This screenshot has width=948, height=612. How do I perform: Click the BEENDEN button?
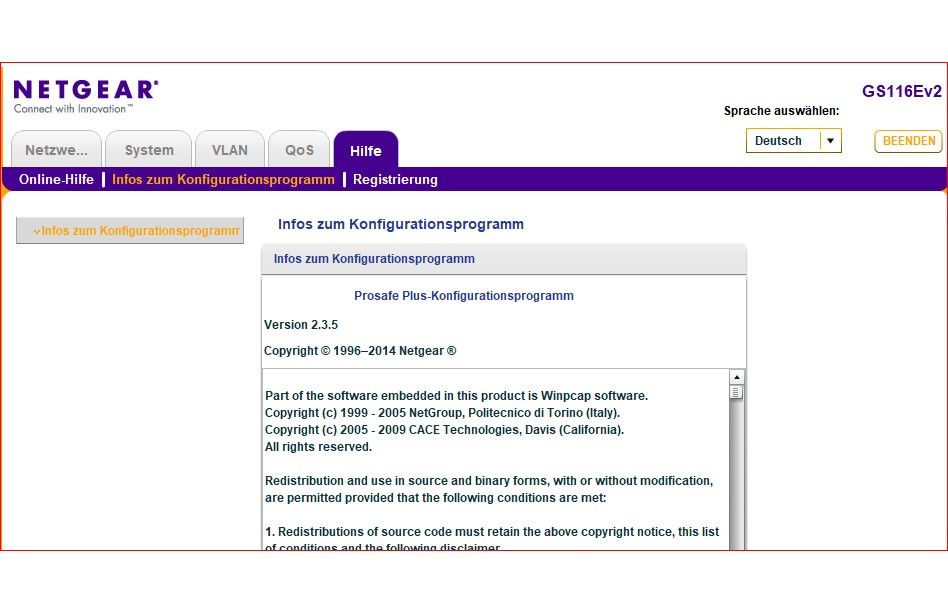tap(908, 141)
